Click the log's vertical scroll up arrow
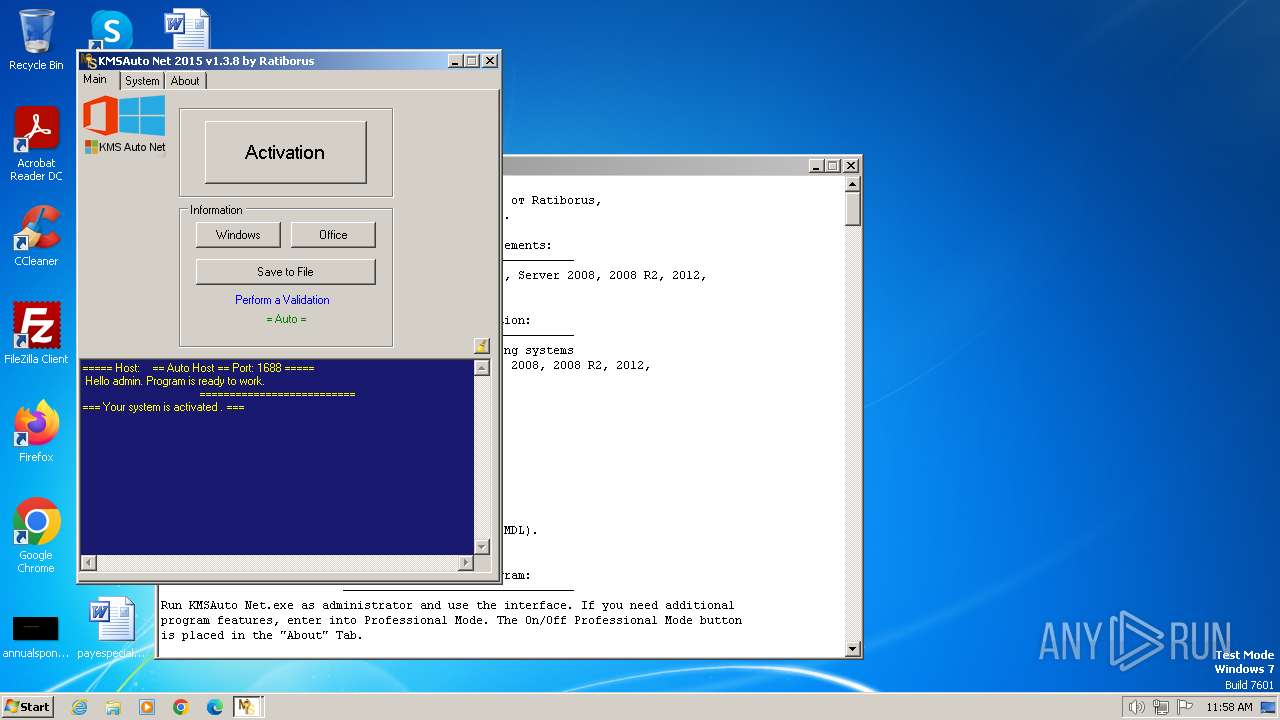 coord(482,368)
